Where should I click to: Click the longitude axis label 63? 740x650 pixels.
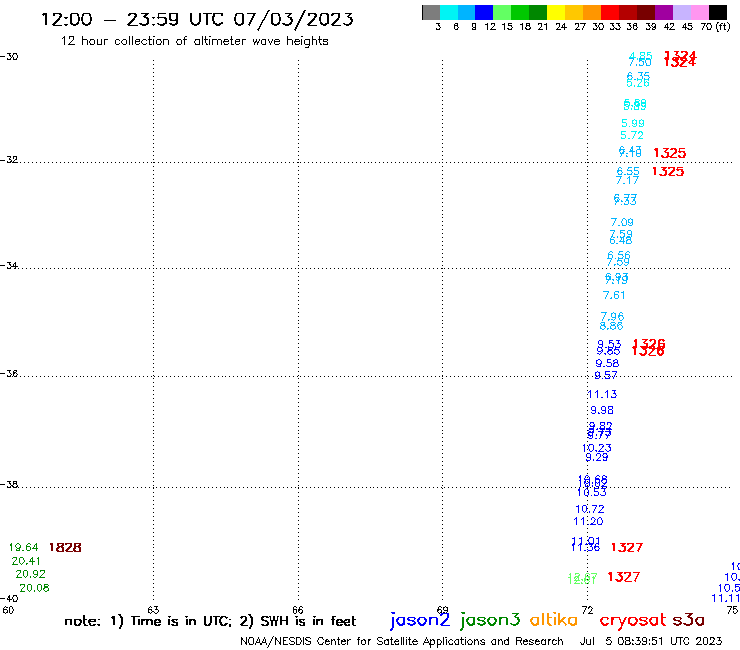point(153,610)
